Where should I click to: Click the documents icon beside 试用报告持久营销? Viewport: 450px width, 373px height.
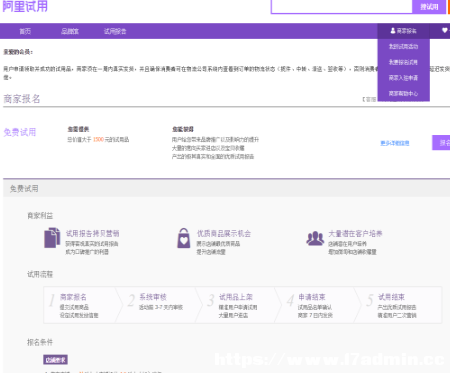pyautogui.click(x=52, y=238)
